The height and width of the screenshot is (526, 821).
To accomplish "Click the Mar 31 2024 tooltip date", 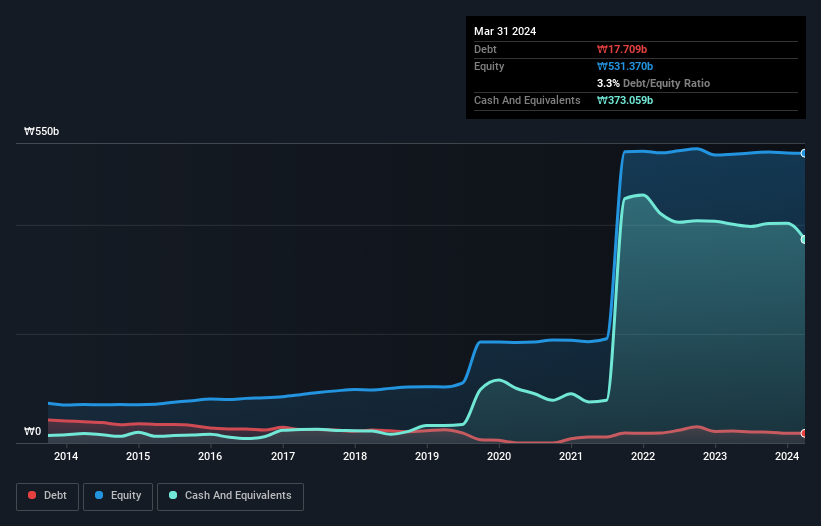I will pyautogui.click(x=505, y=31).
